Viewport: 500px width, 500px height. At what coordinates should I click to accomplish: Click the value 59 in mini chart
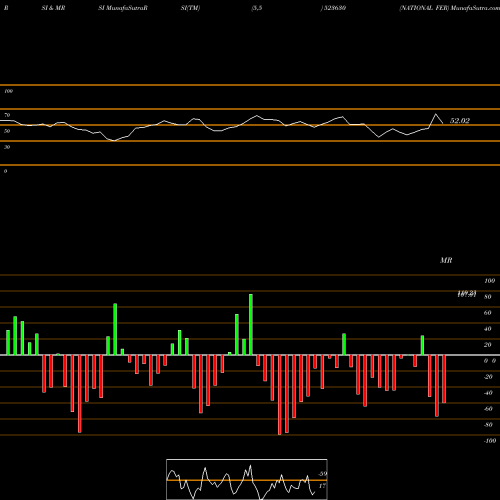click(322, 474)
